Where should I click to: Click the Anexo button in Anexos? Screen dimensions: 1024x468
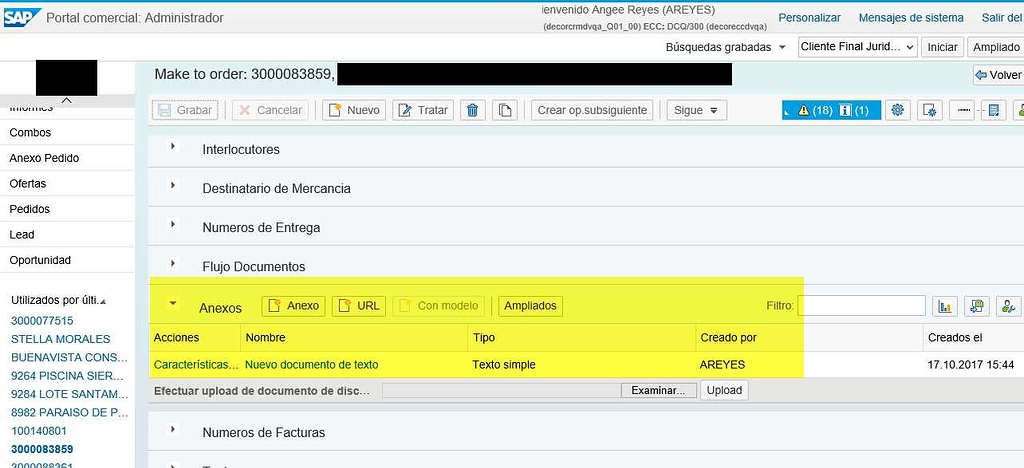tap(293, 306)
